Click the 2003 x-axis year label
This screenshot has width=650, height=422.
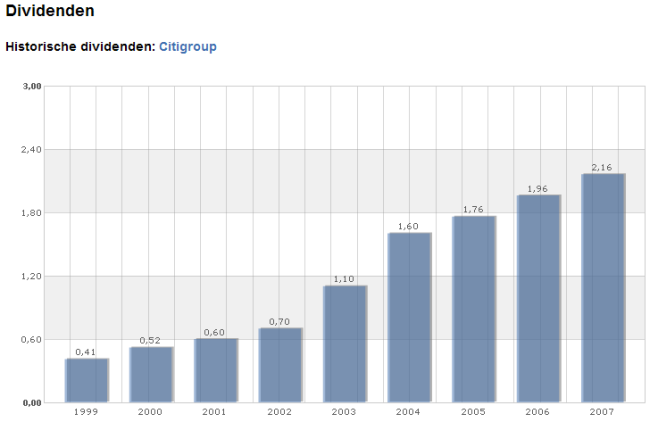[344, 412]
